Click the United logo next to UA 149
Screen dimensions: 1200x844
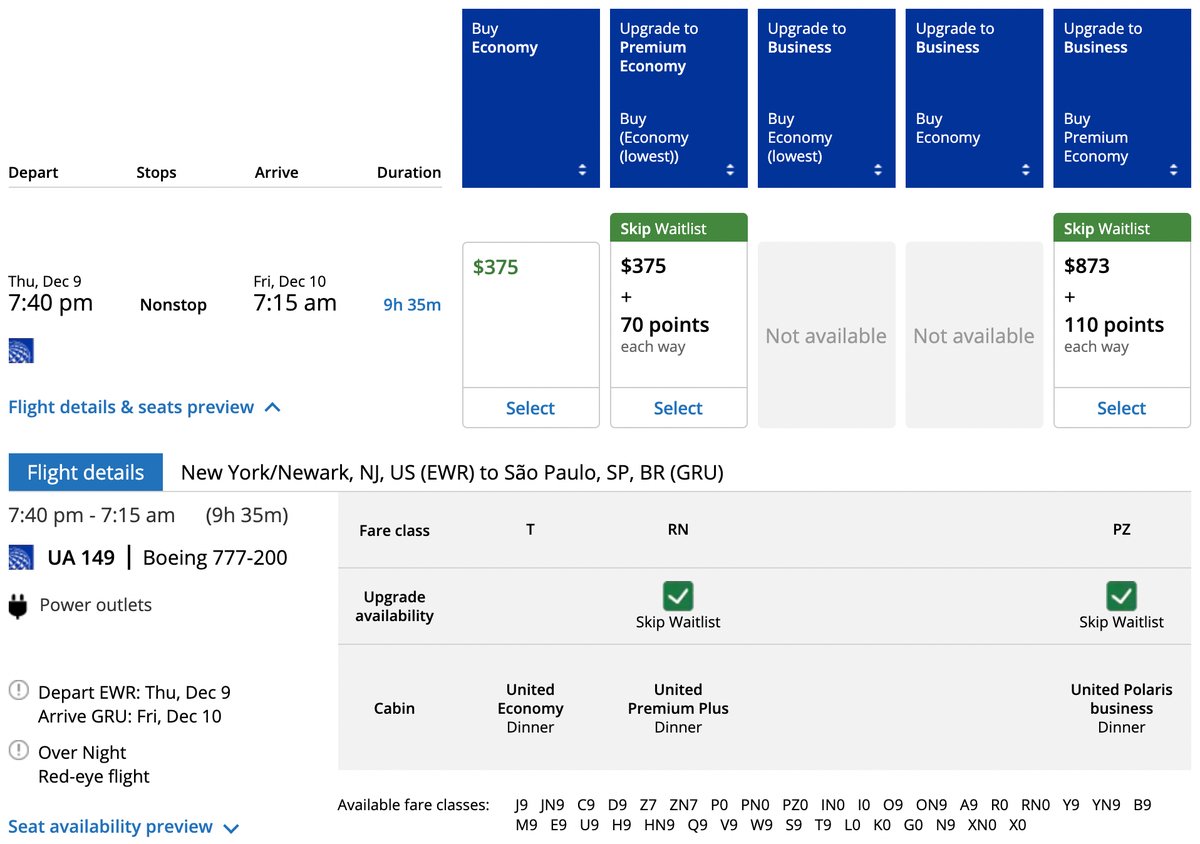(20, 557)
